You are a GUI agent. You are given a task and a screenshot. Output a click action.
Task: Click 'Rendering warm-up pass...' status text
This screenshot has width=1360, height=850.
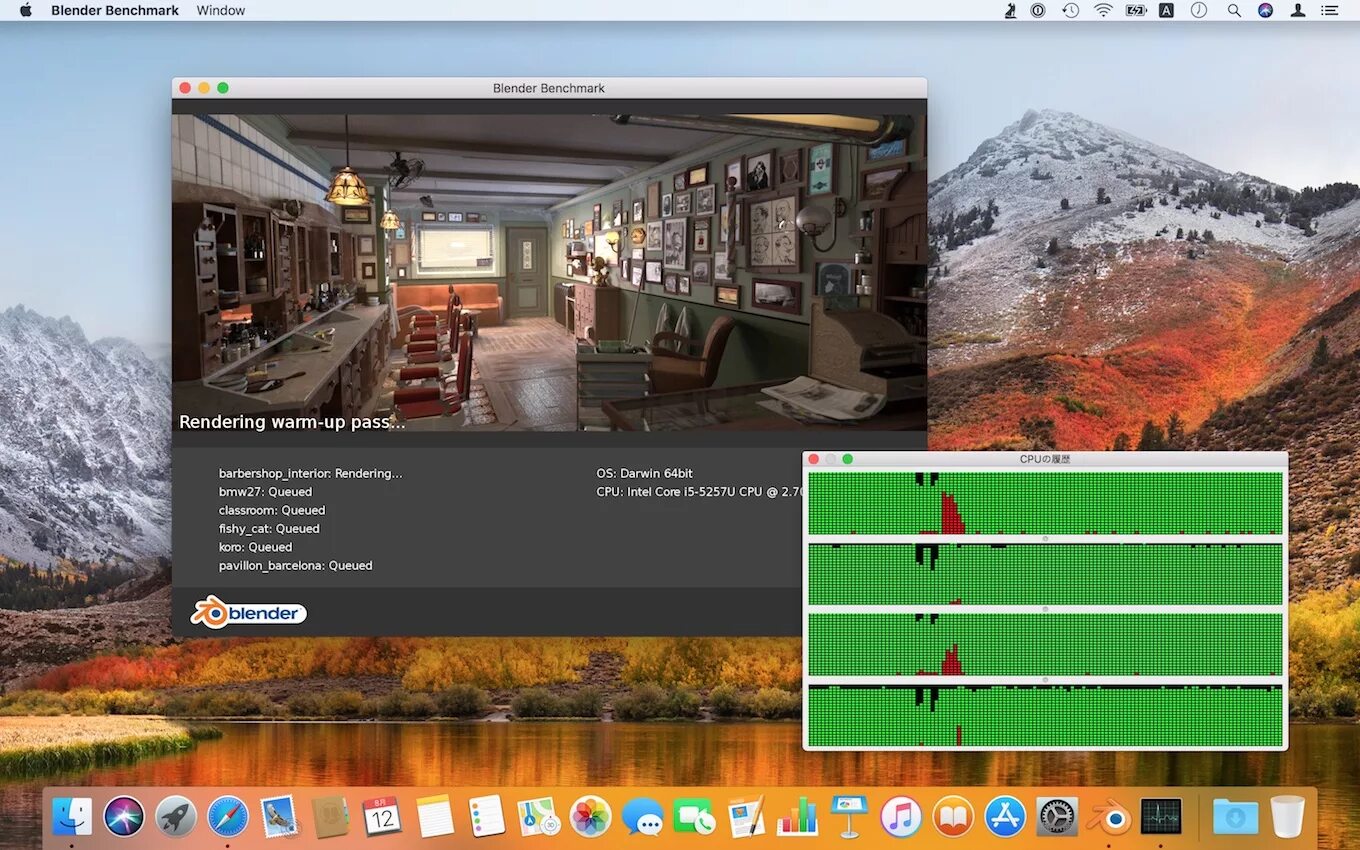point(292,422)
